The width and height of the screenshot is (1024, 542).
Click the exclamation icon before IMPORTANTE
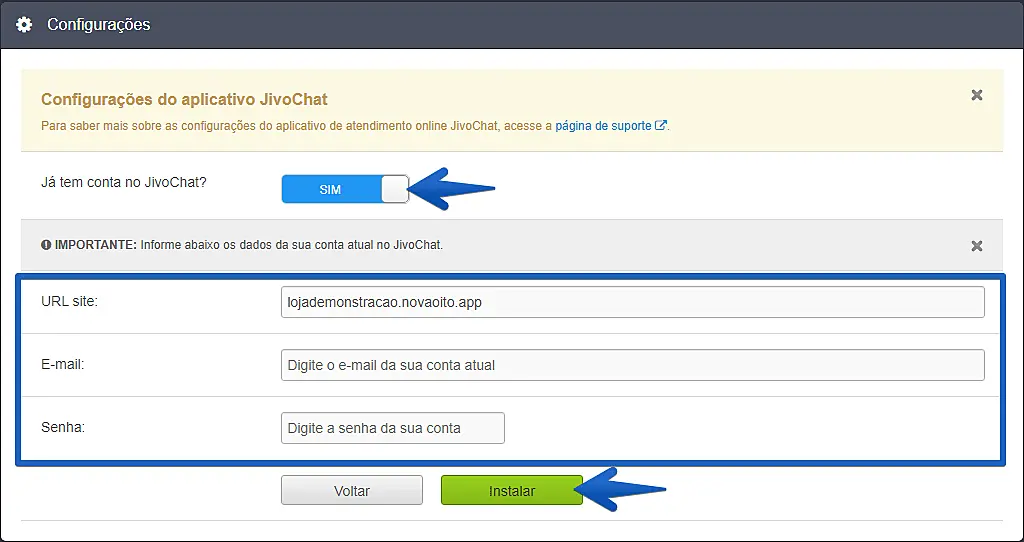pyautogui.click(x=46, y=246)
